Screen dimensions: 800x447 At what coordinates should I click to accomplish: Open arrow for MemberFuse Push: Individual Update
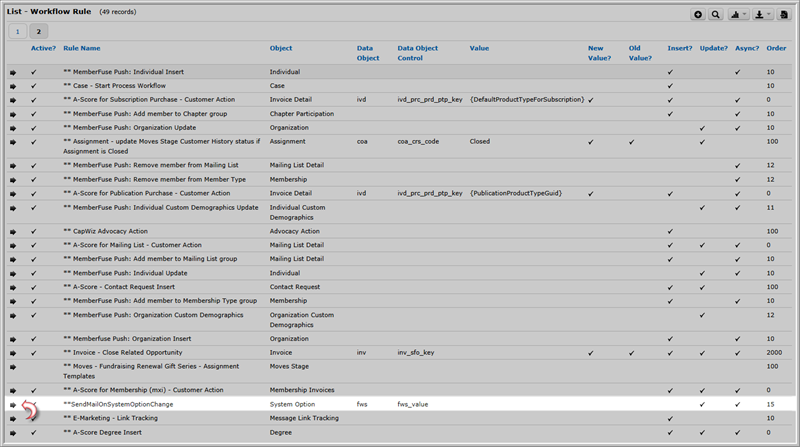[13, 274]
